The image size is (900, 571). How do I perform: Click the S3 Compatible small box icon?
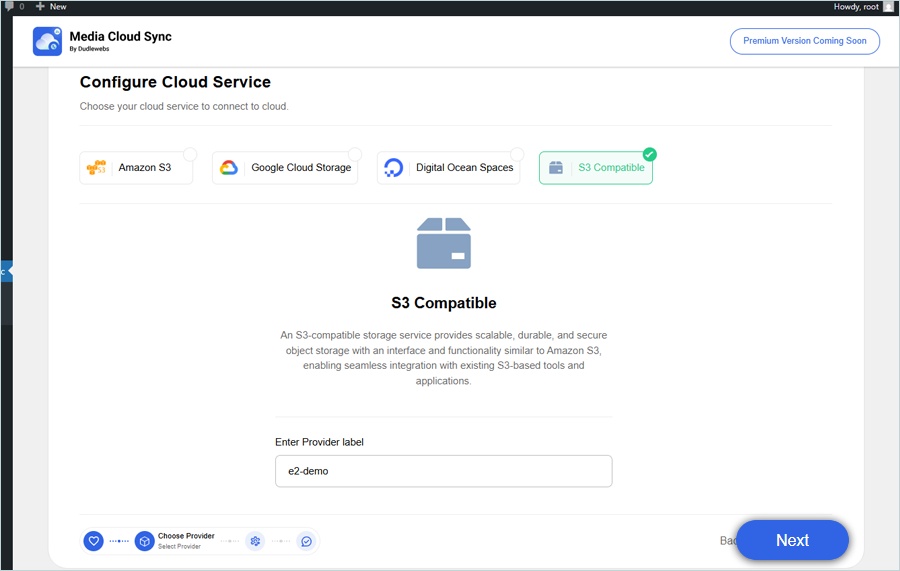pyautogui.click(x=556, y=168)
